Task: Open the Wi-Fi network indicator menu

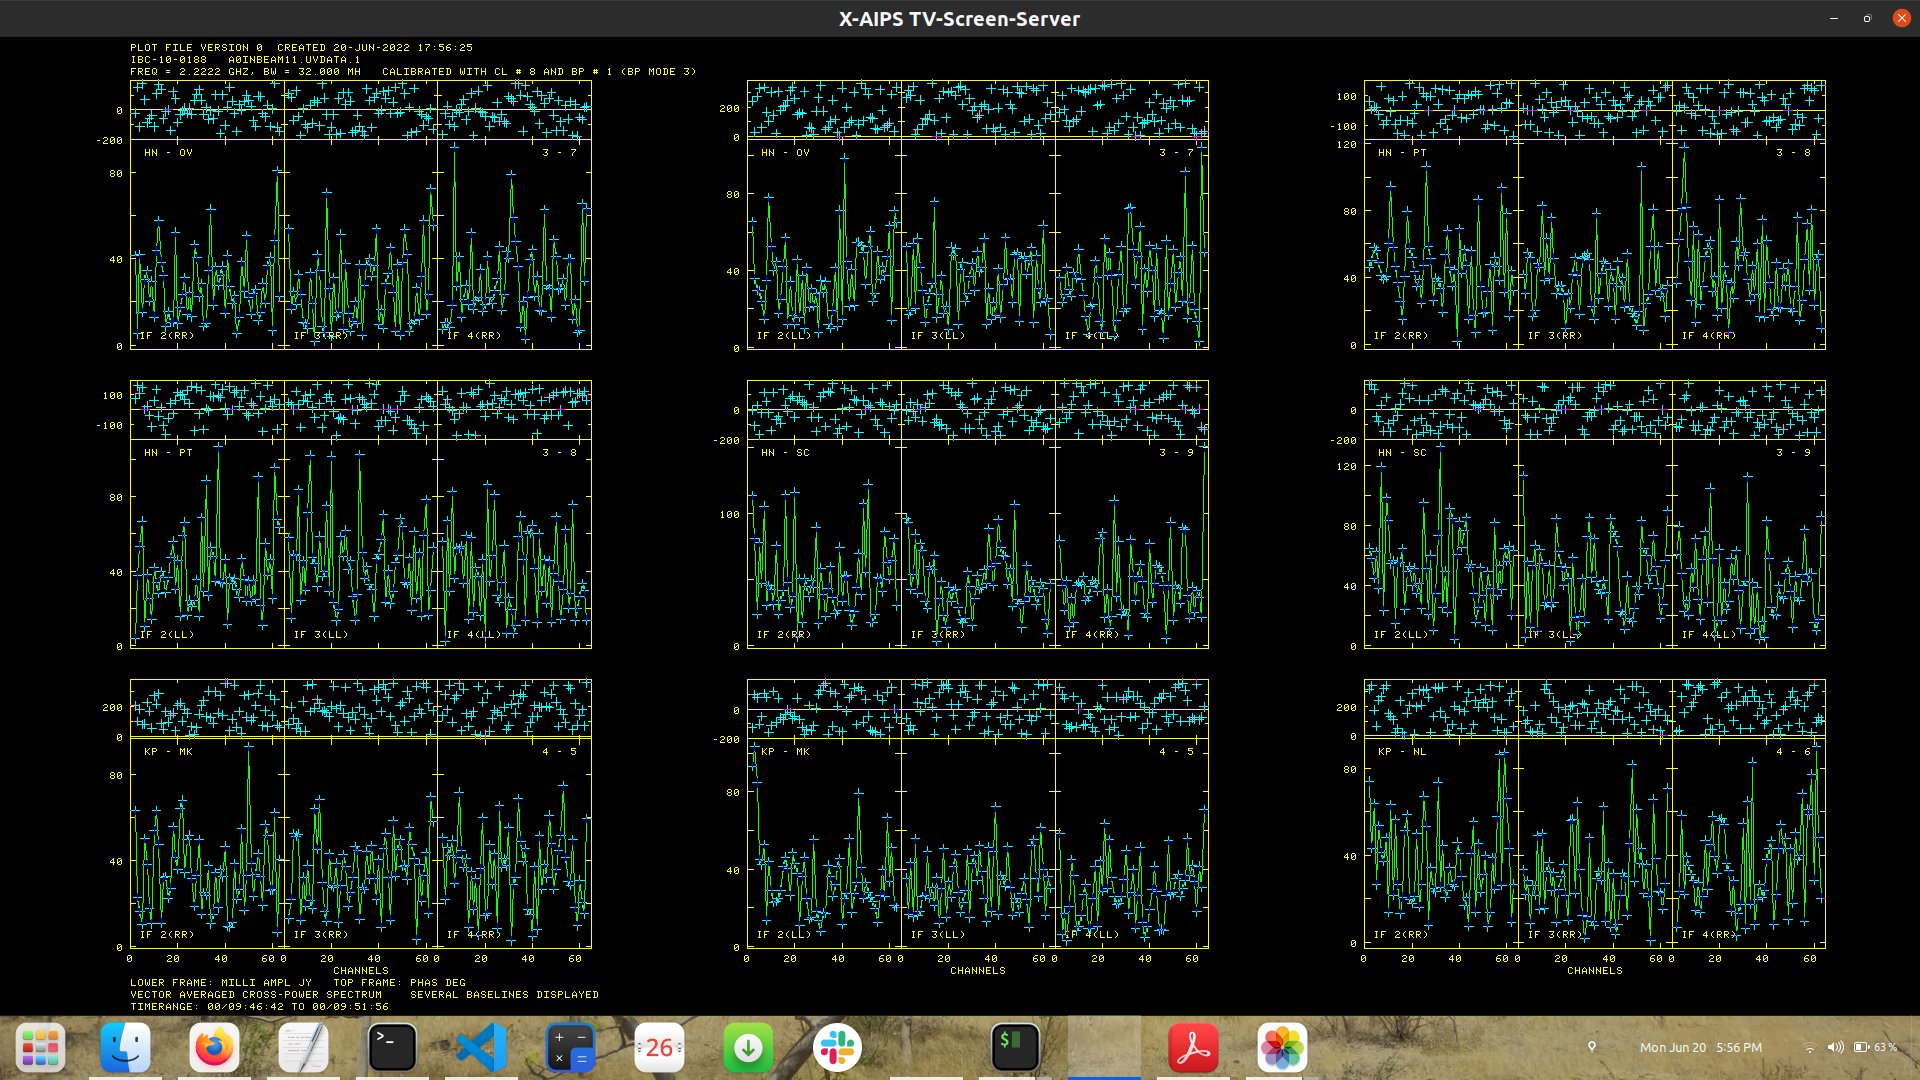Action: click(1809, 1047)
